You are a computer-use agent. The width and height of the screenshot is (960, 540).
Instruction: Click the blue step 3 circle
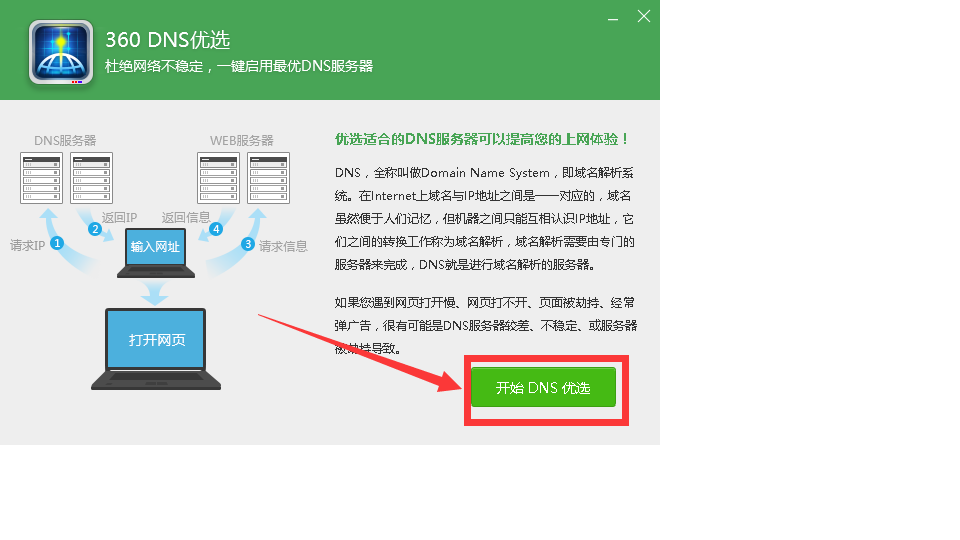(247, 244)
